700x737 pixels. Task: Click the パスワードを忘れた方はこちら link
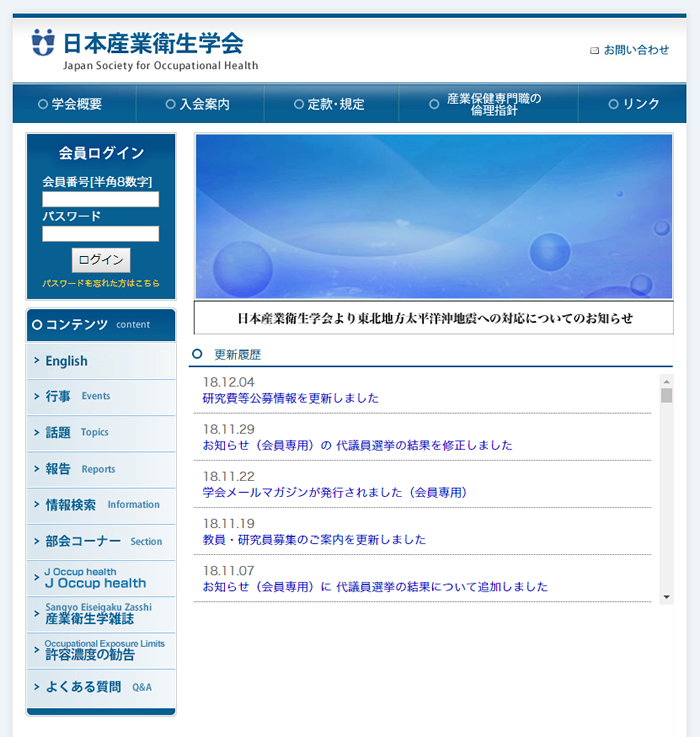(x=101, y=283)
